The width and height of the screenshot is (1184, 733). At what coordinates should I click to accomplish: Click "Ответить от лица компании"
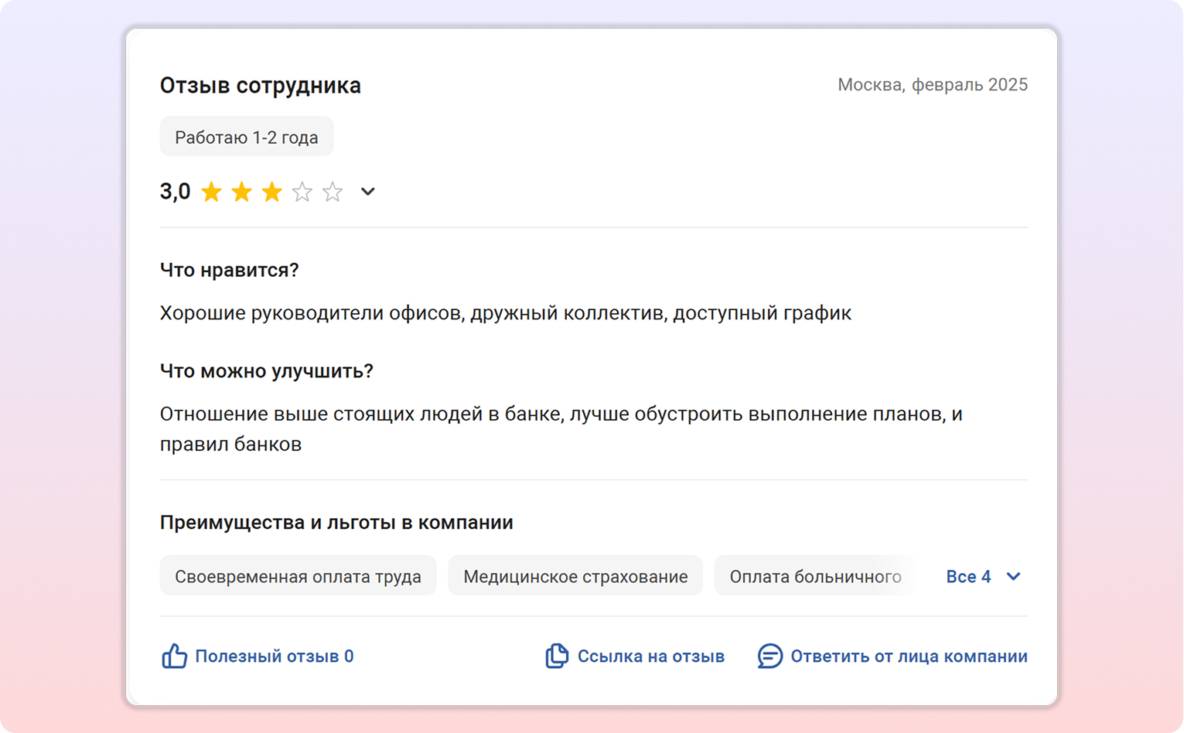click(x=909, y=657)
